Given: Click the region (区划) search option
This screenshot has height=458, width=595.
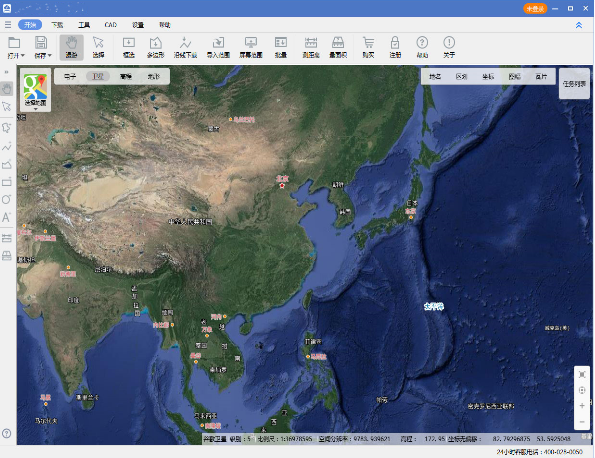Looking at the screenshot, I should point(461,77).
